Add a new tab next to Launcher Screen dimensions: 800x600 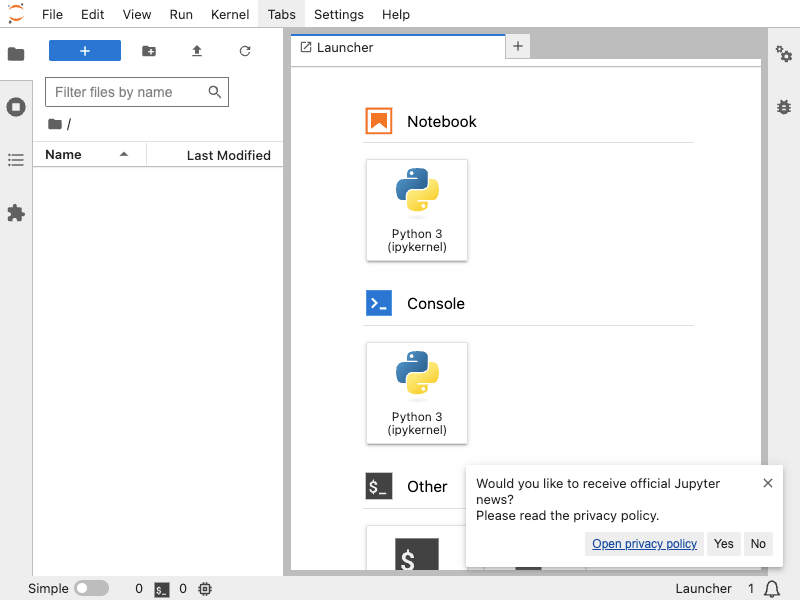click(518, 46)
